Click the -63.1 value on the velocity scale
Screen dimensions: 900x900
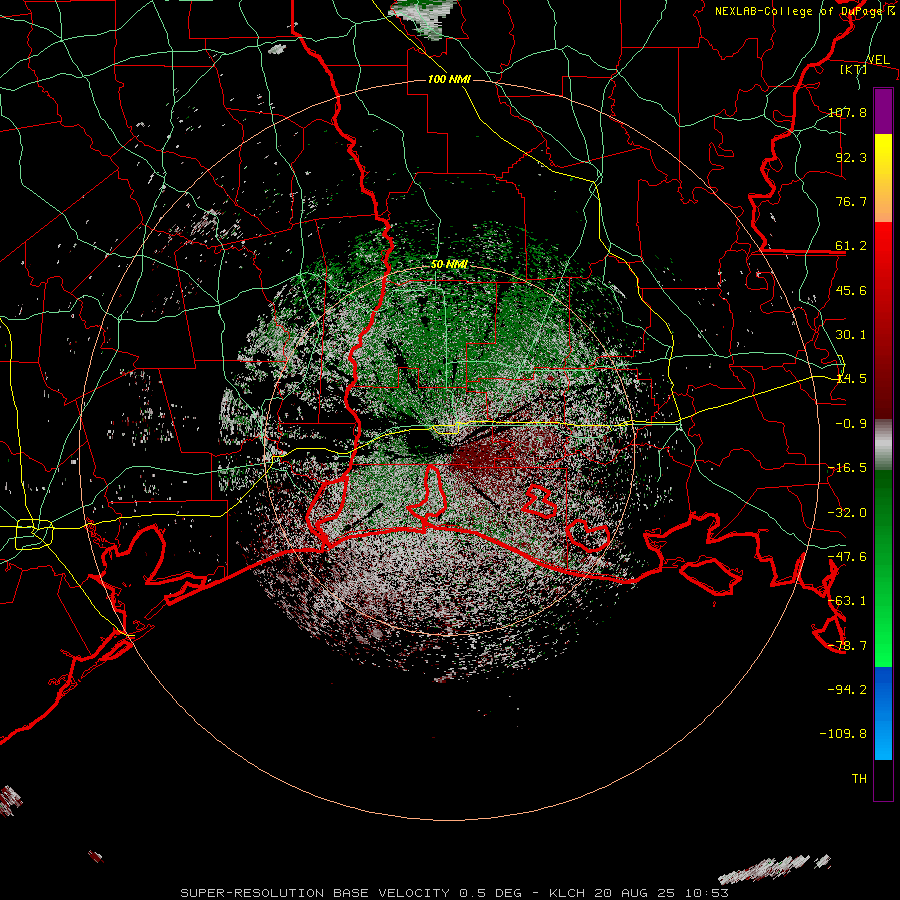click(847, 601)
